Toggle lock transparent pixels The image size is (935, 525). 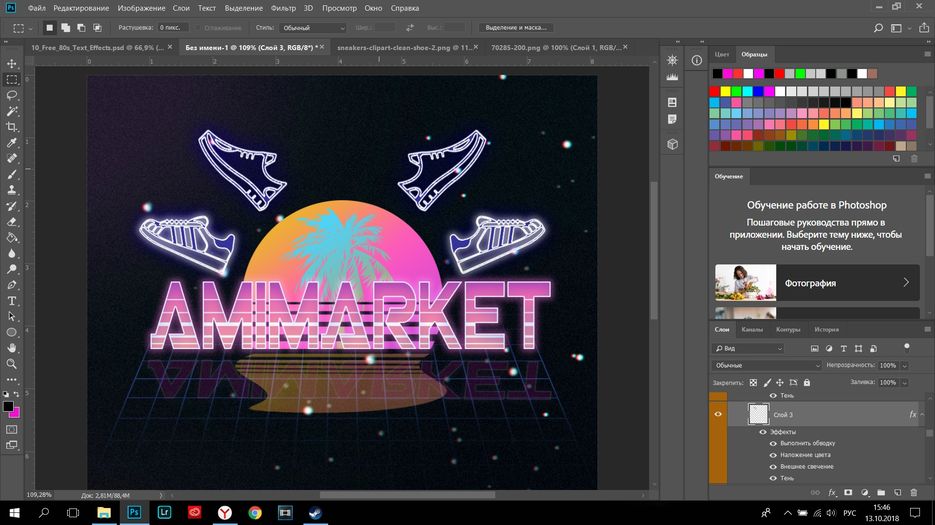pyautogui.click(x=753, y=382)
